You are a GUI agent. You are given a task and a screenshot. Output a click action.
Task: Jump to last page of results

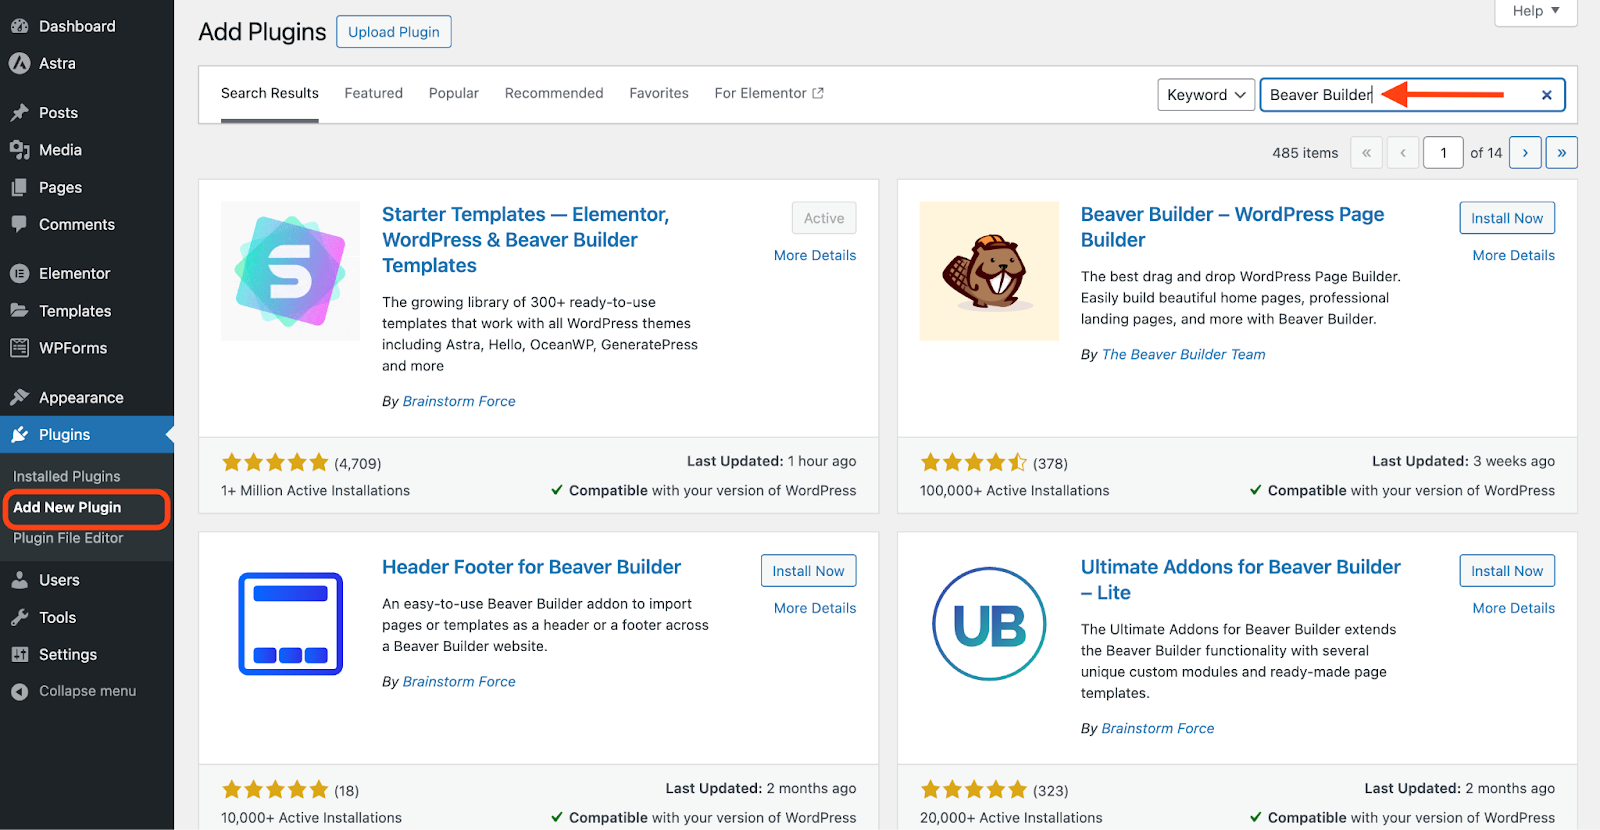(x=1561, y=153)
